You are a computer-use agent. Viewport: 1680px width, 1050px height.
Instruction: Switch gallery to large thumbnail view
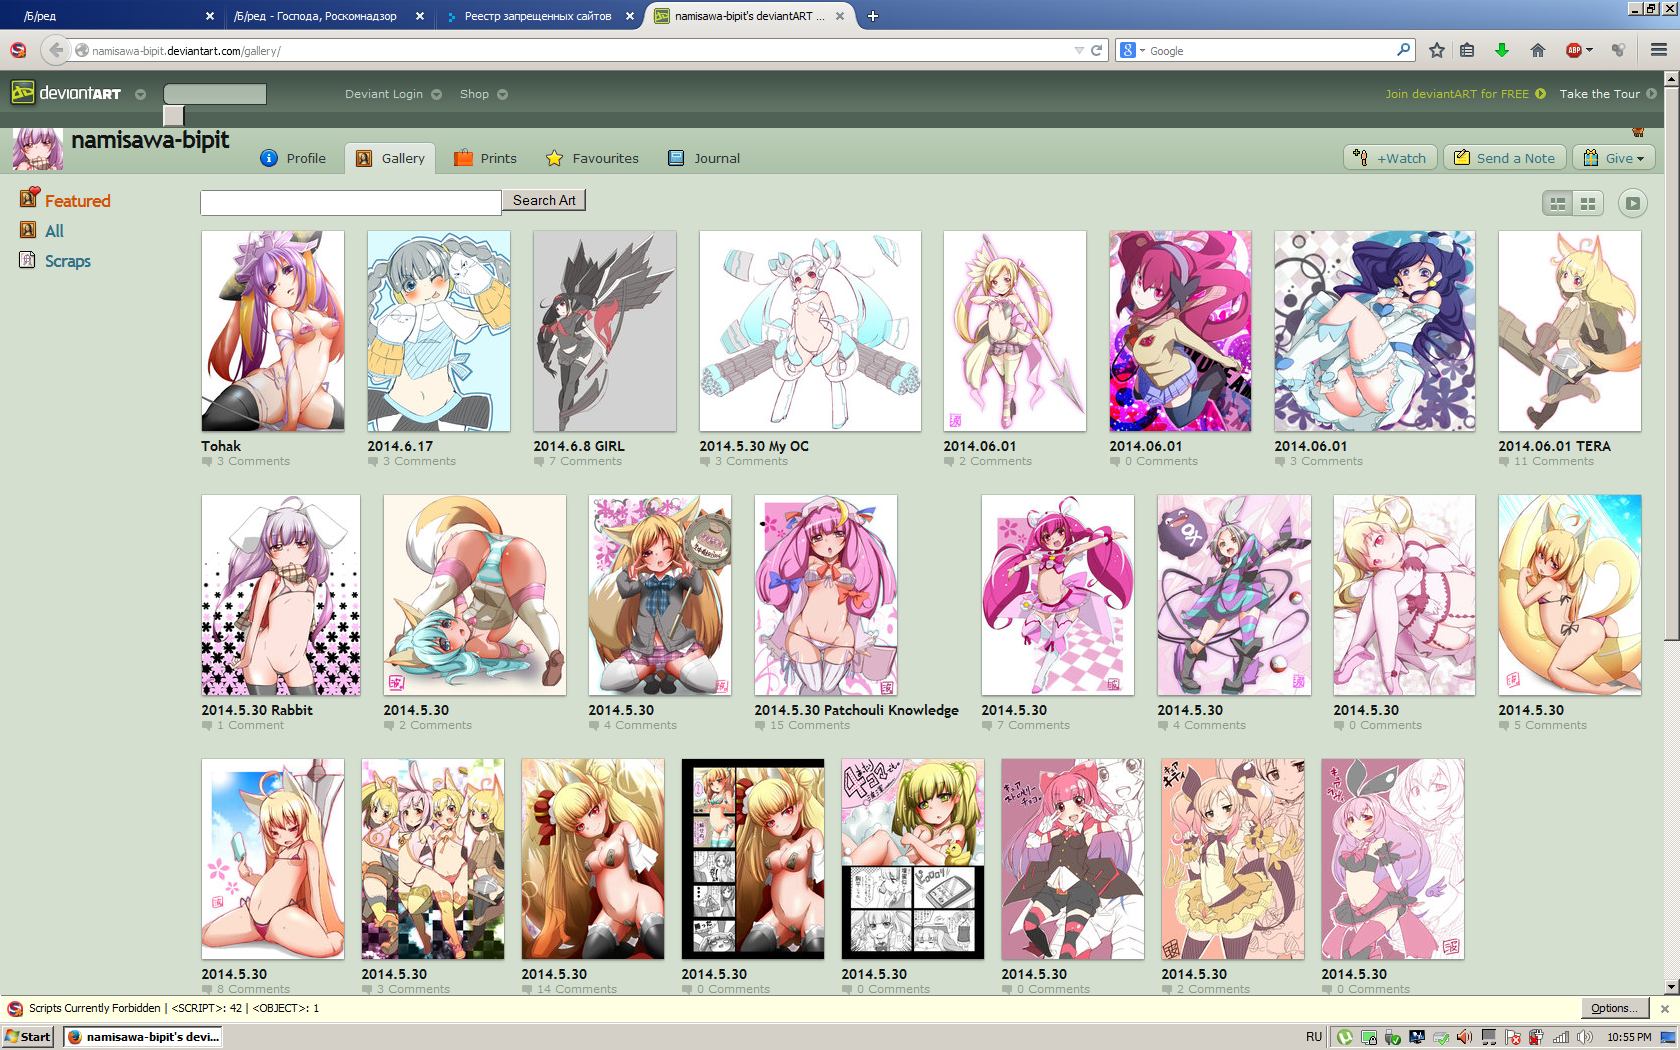(x=1558, y=203)
